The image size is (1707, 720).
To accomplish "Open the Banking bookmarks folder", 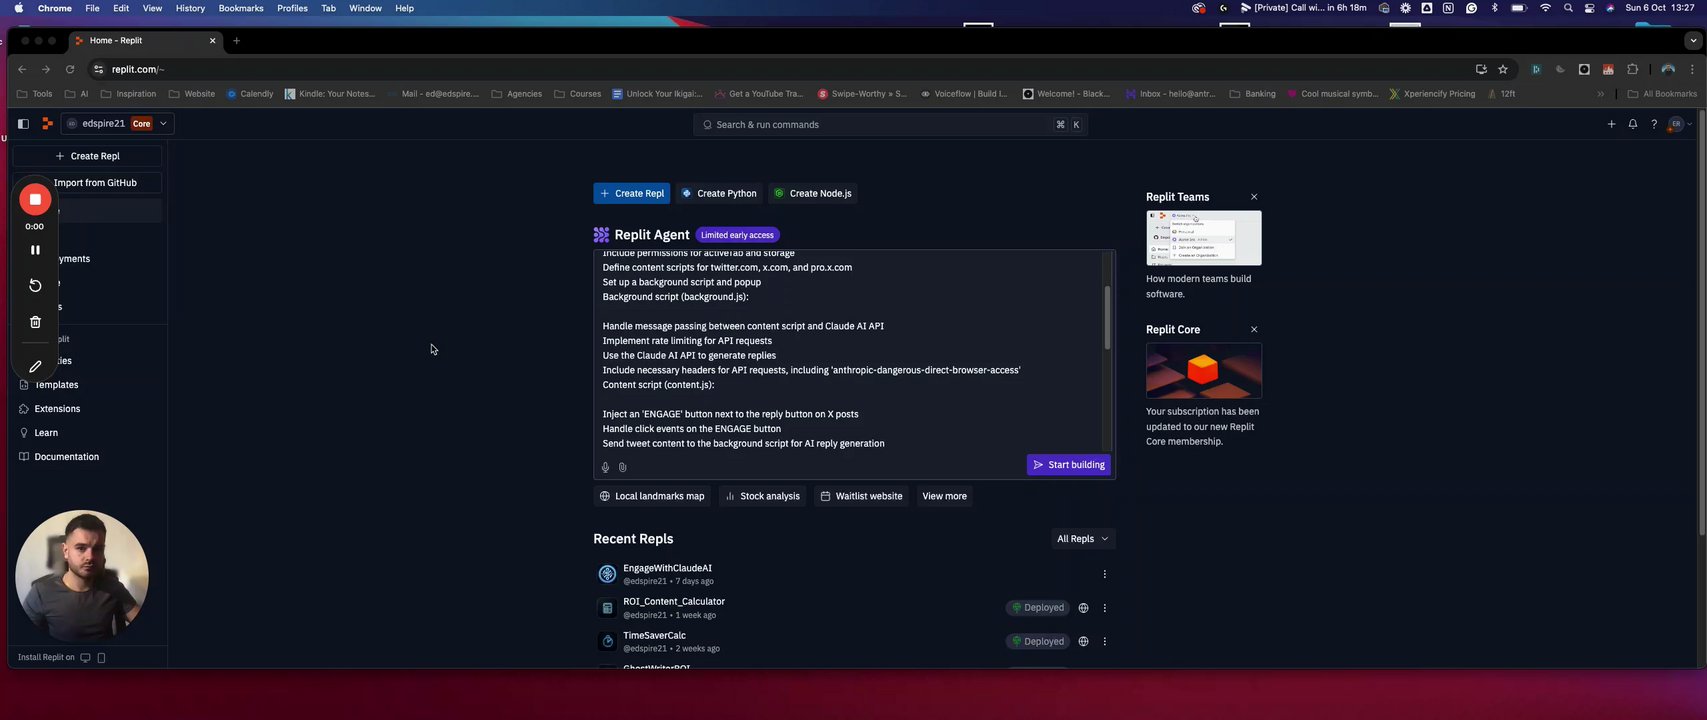I will point(1253,94).
